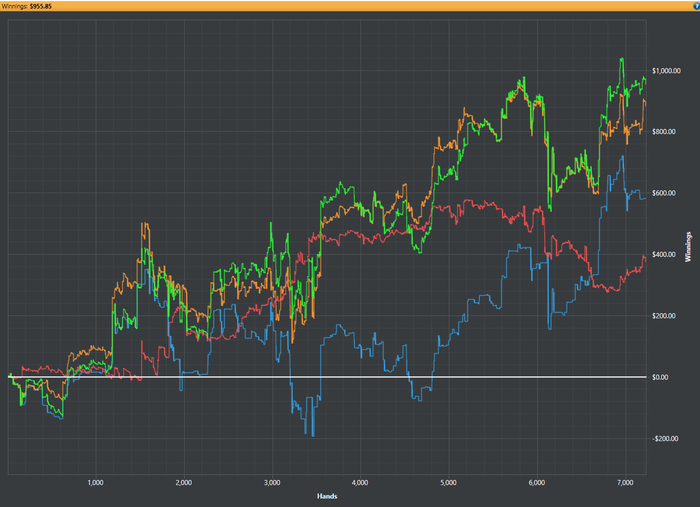700x507 pixels.
Task: Click the Winnings: $955.85 total label
Action: (x=26, y=6)
